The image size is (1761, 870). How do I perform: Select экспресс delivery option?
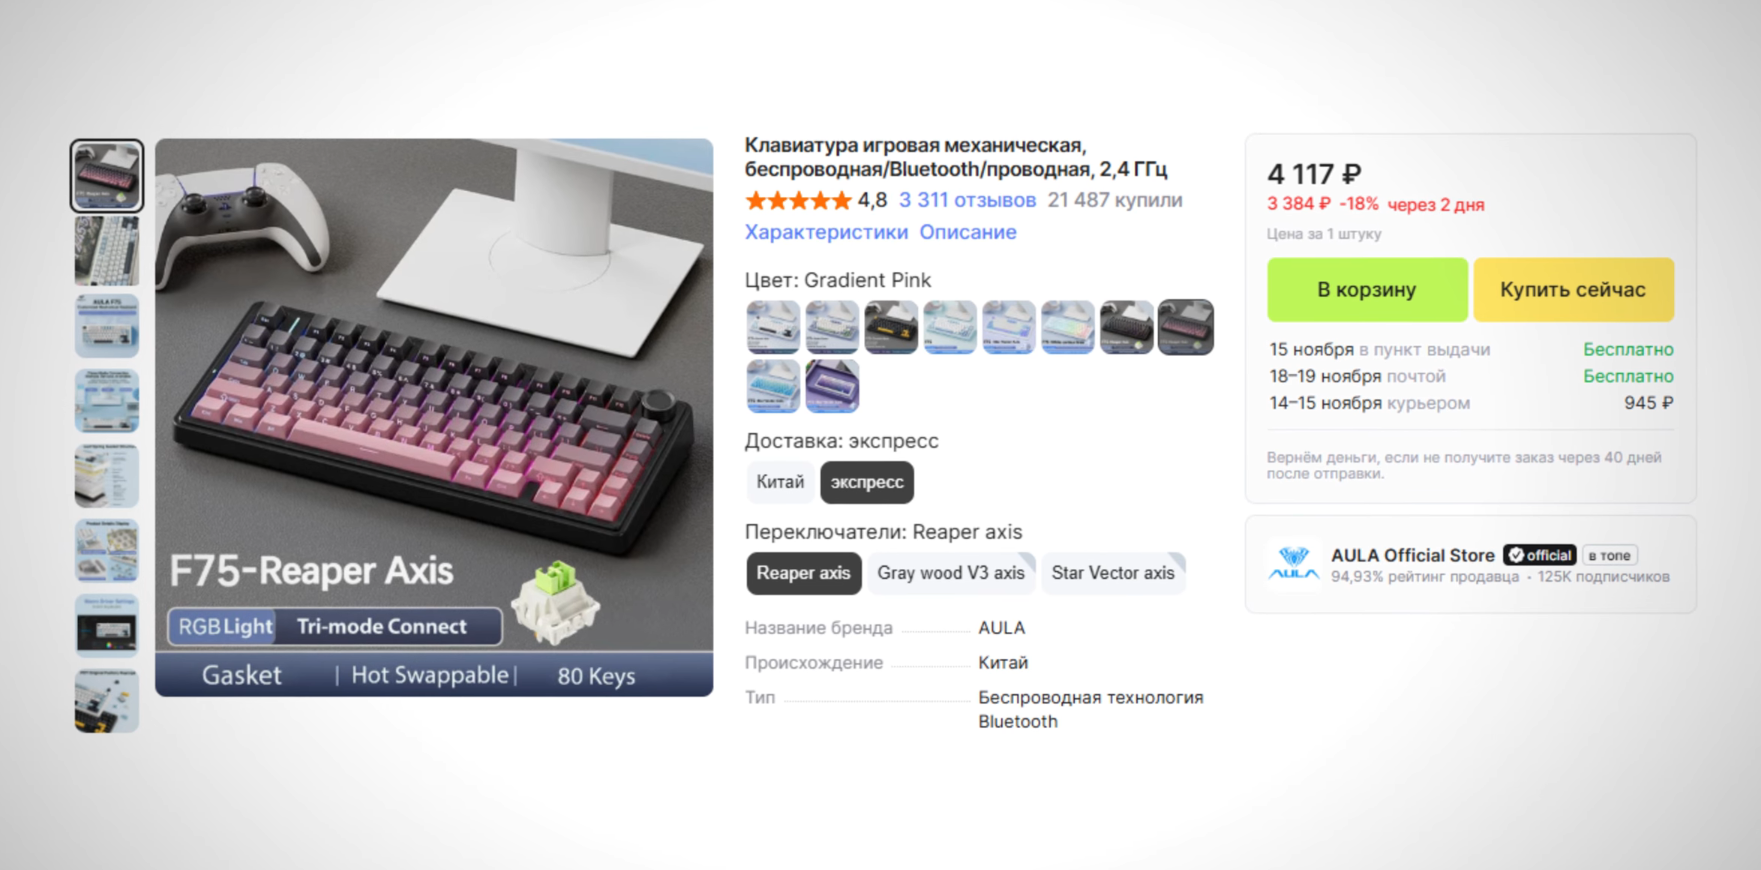[867, 482]
